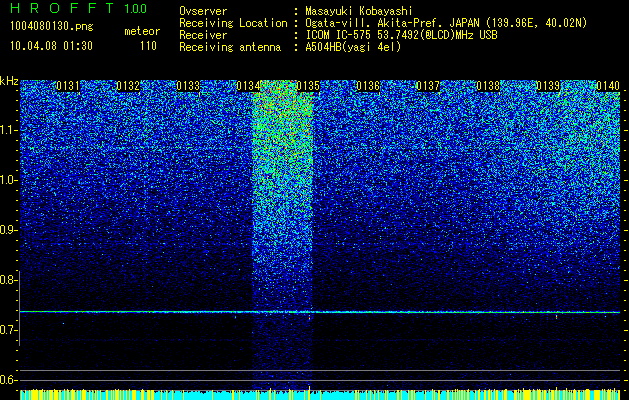
Task: Click the kHz axis unit label
Action: (x=9, y=81)
